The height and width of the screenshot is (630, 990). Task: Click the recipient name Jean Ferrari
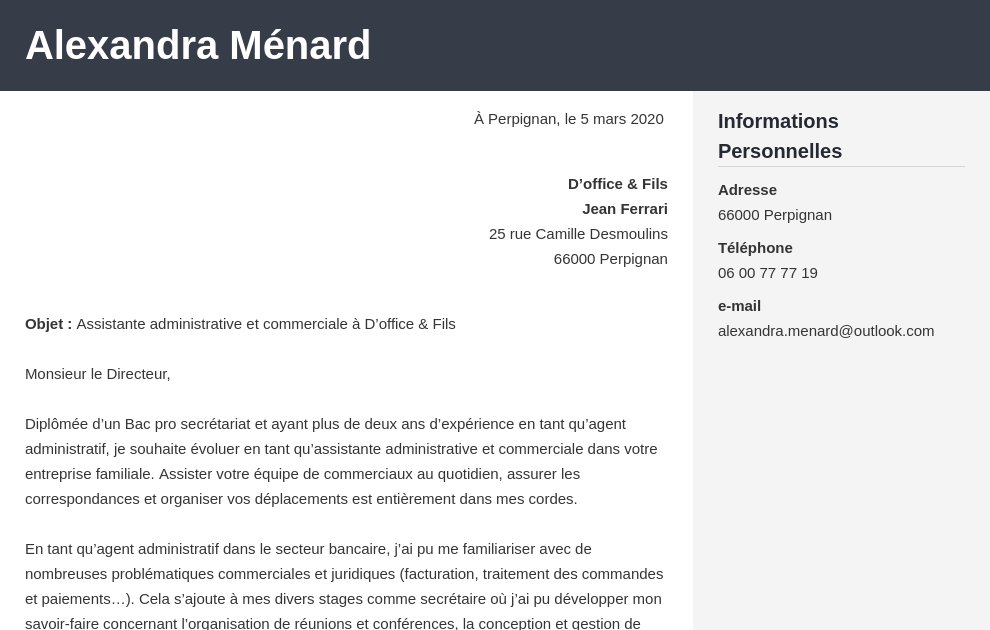[624, 209]
